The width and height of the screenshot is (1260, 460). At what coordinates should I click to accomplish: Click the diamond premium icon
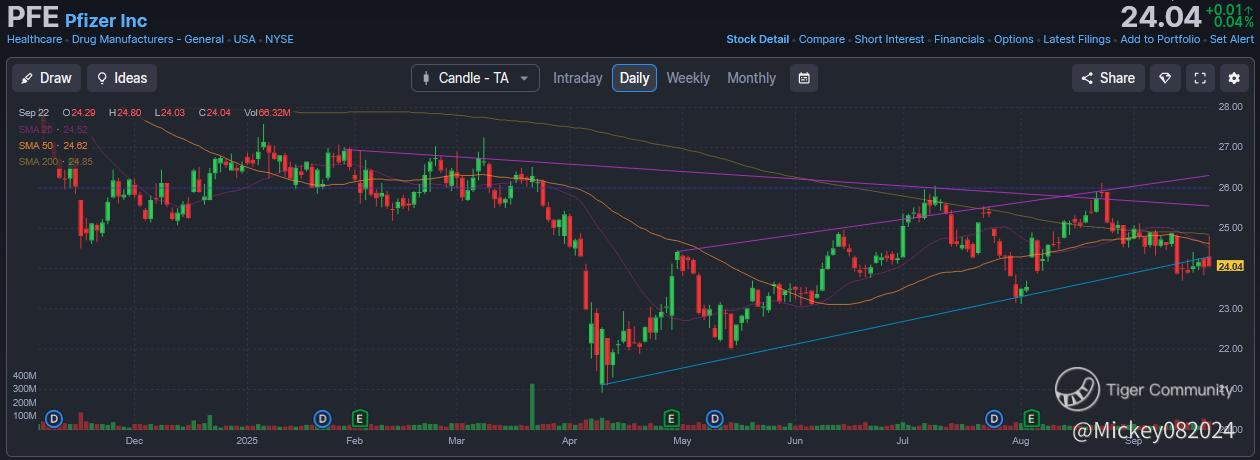coord(1164,78)
